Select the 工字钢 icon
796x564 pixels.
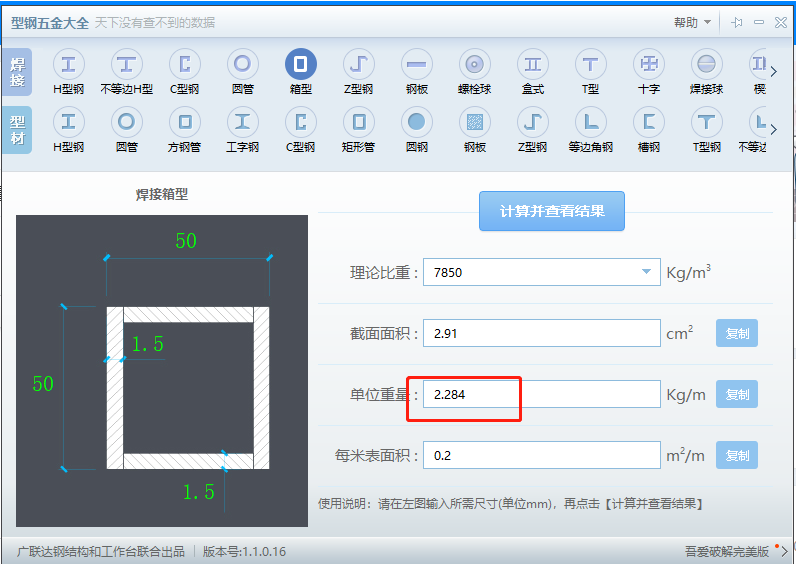pos(243,122)
